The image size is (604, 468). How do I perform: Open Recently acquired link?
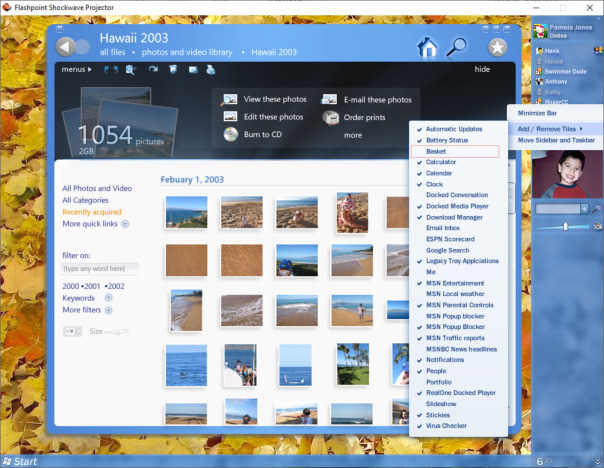pos(92,212)
